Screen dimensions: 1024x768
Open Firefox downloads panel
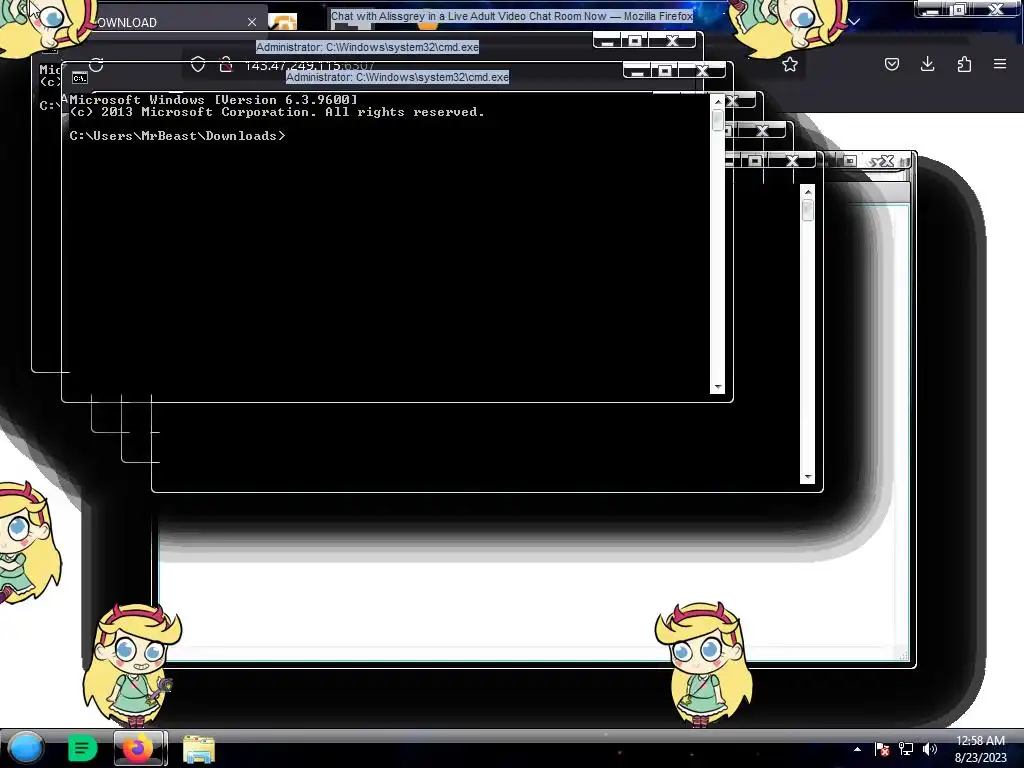(x=927, y=64)
